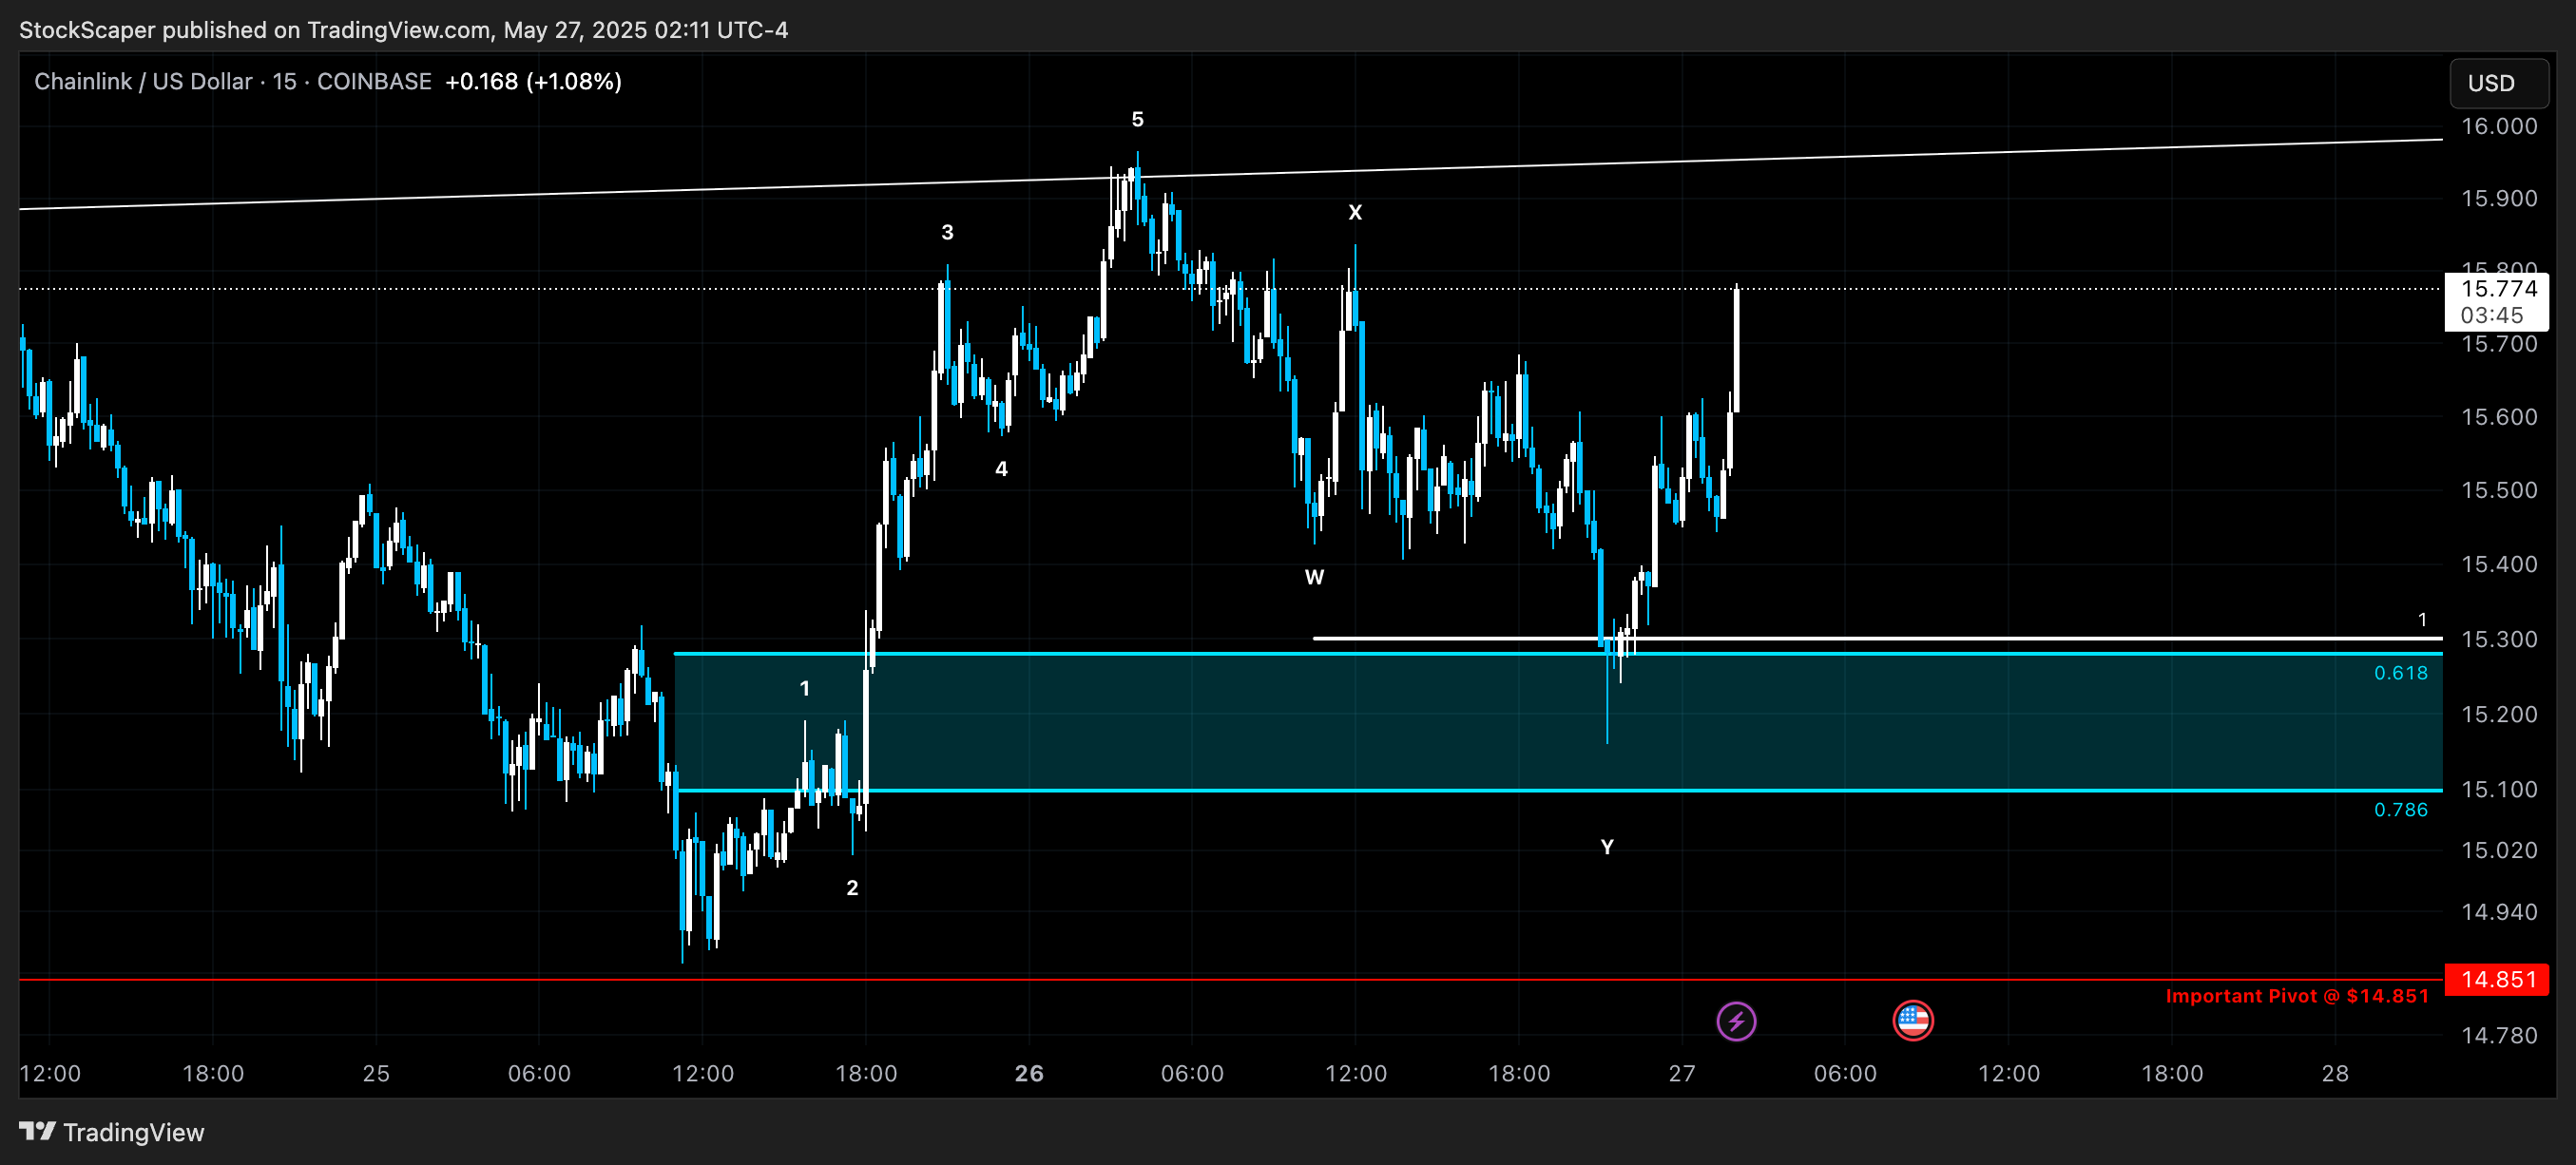Click the +0.168 (+1.08%) change value
The image size is (2576, 1165).
[x=533, y=81]
